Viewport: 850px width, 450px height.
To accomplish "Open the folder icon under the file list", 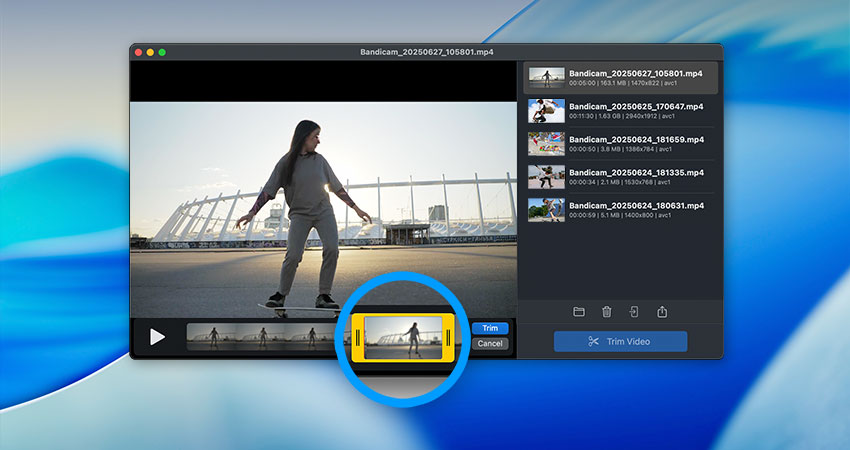I will pos(579,312).
